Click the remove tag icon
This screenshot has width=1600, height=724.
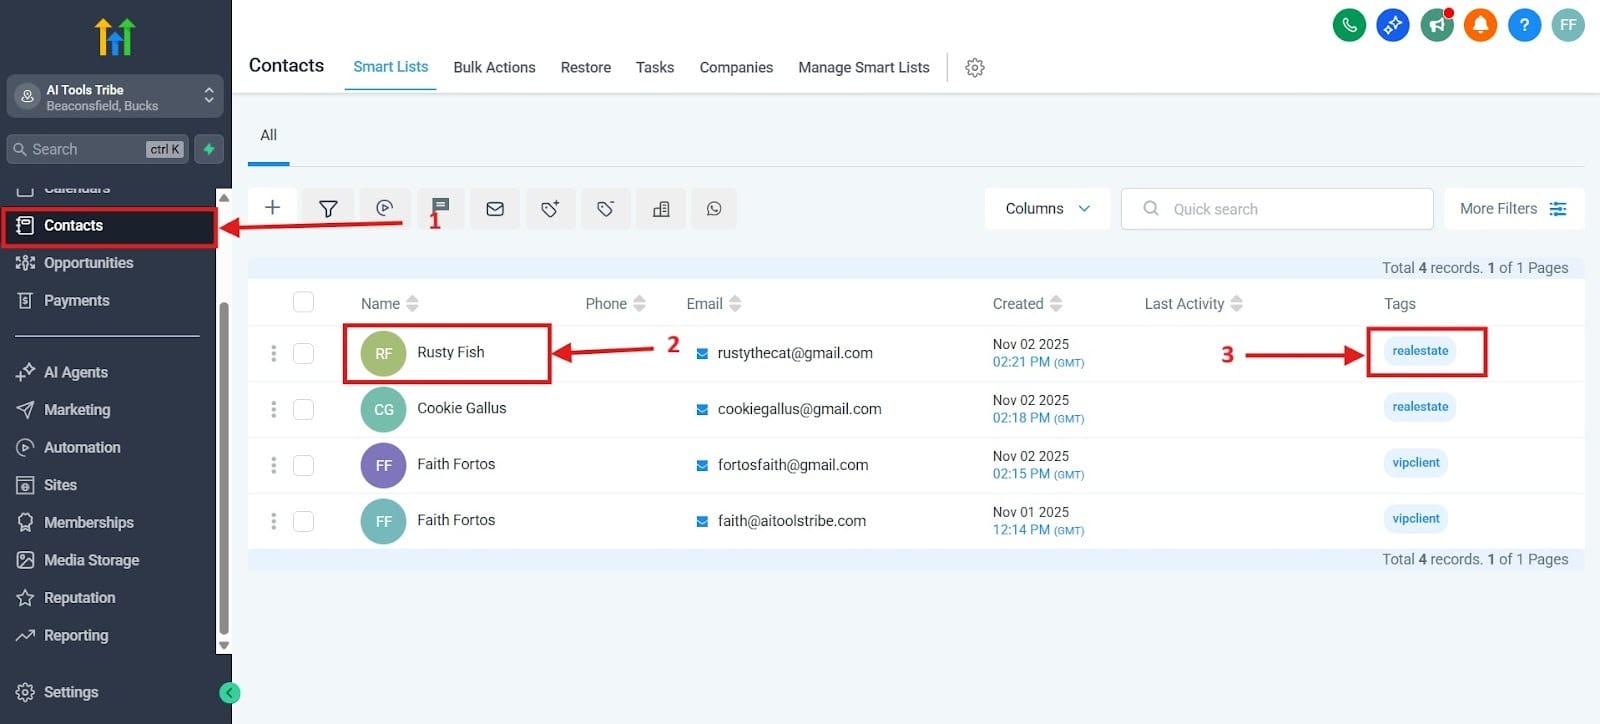pyautogui.click(x=605, y=208)
